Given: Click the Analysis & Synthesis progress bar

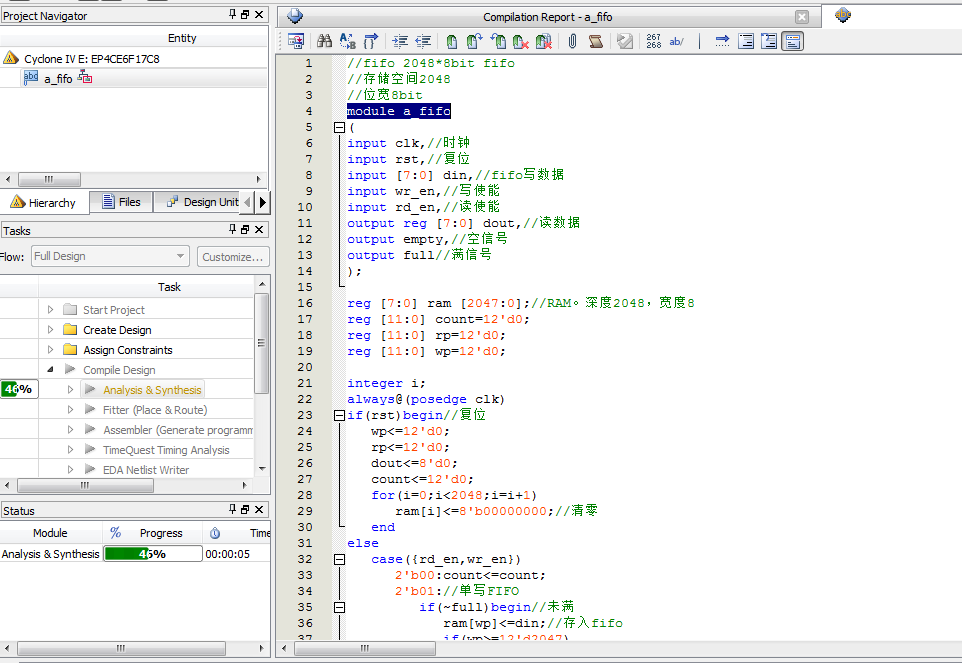Looking at the screenshot, I should (x=150, y=554).
